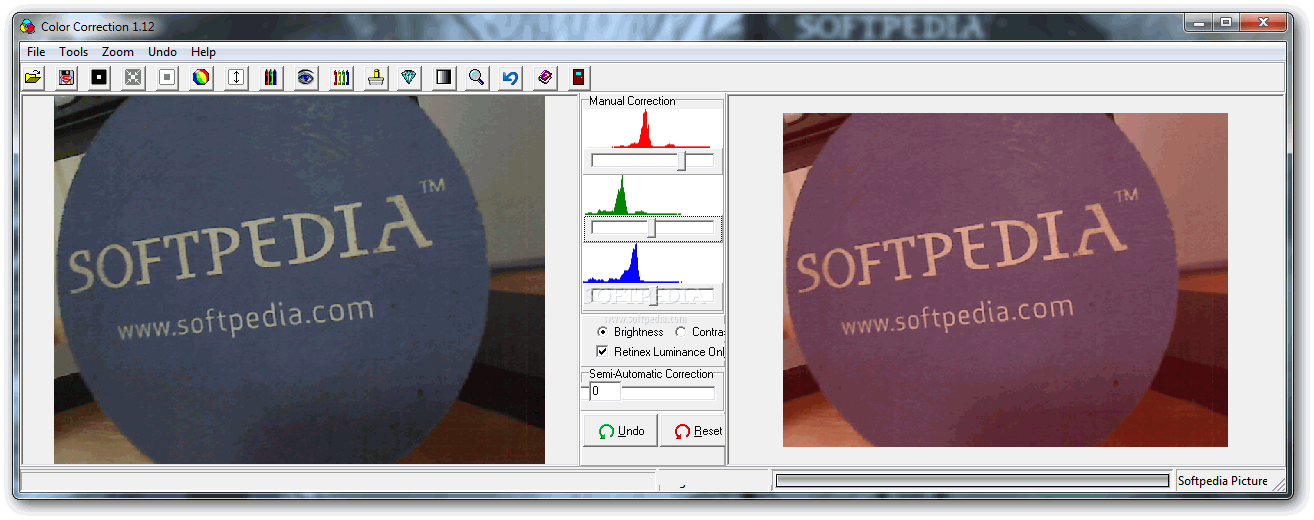Screen dimensions: 1314x520
Task: Click the purple help book icon
Action: 545,77
